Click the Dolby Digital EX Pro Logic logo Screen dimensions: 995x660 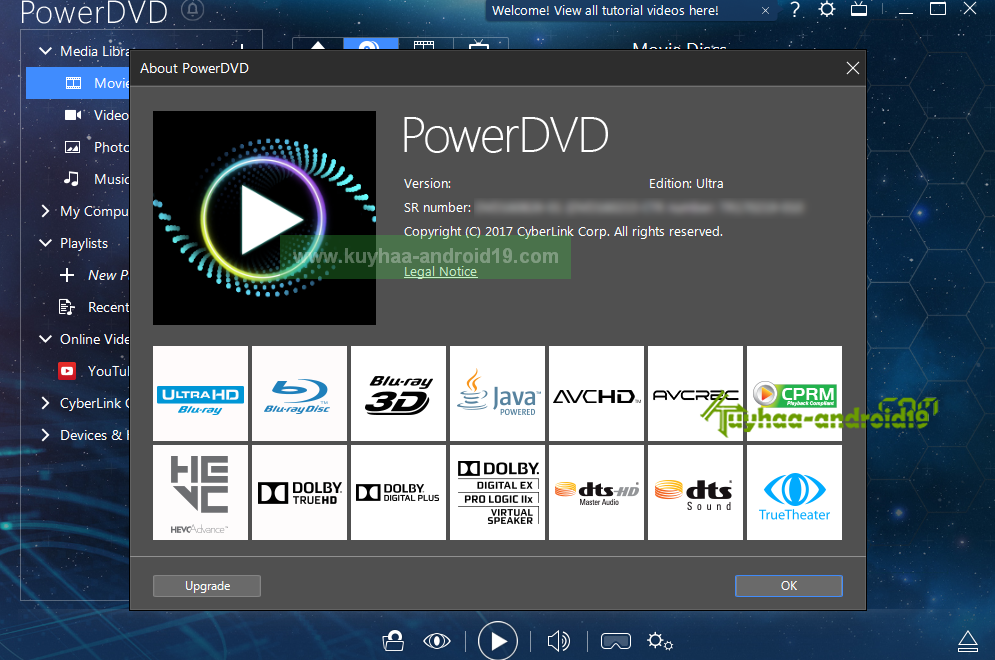tap(498, 492)
